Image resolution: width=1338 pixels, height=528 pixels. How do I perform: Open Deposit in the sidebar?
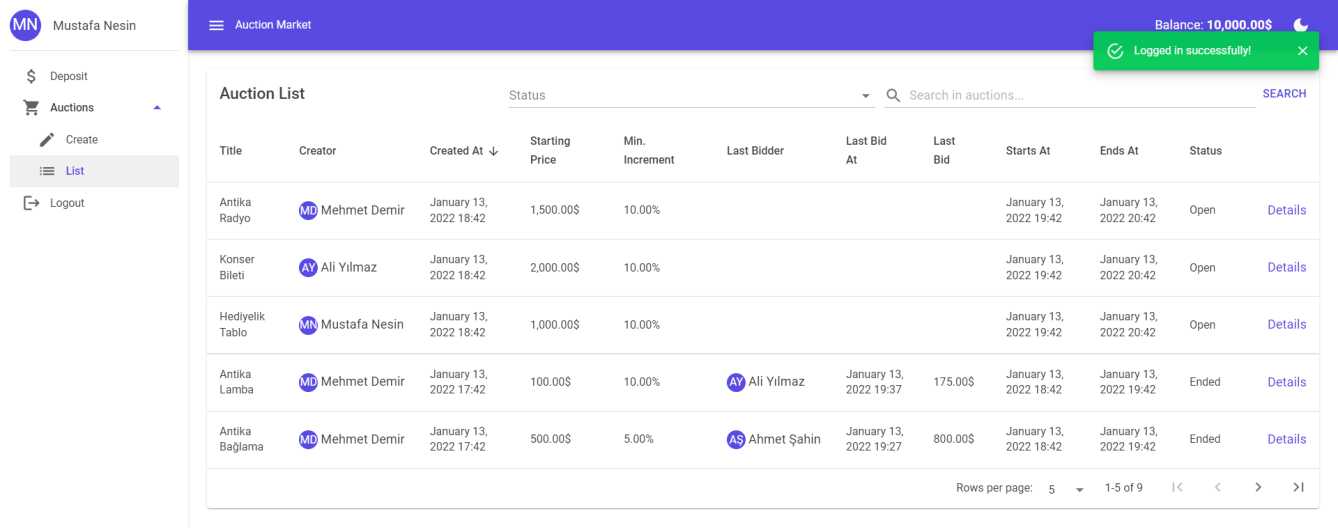(x=94, y=76)
